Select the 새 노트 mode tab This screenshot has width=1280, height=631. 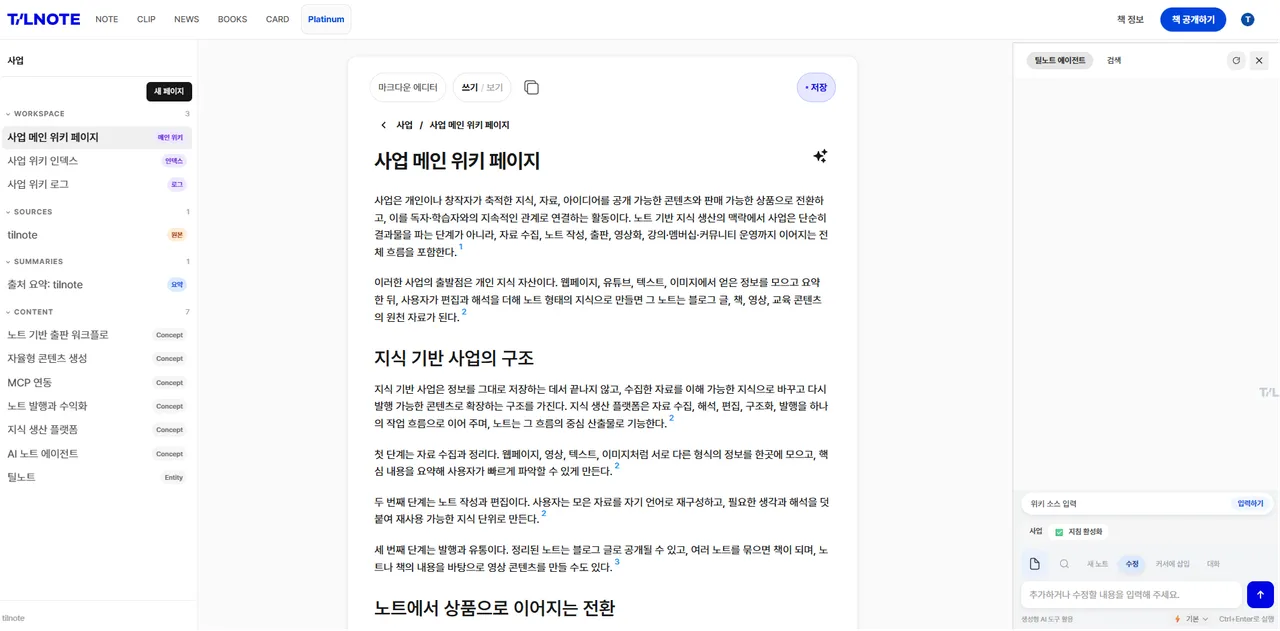pyautogui.click(x=1097, y=564)
